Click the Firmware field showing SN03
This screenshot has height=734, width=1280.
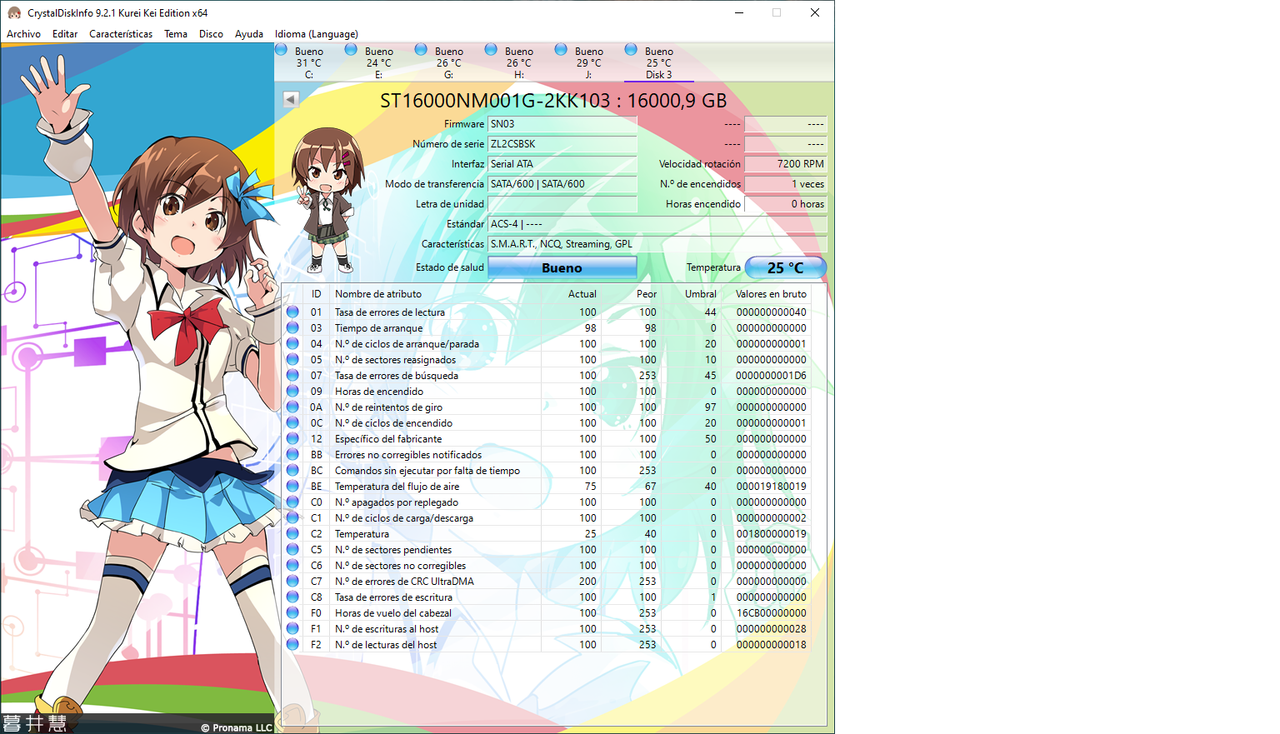tap(562, 124)
